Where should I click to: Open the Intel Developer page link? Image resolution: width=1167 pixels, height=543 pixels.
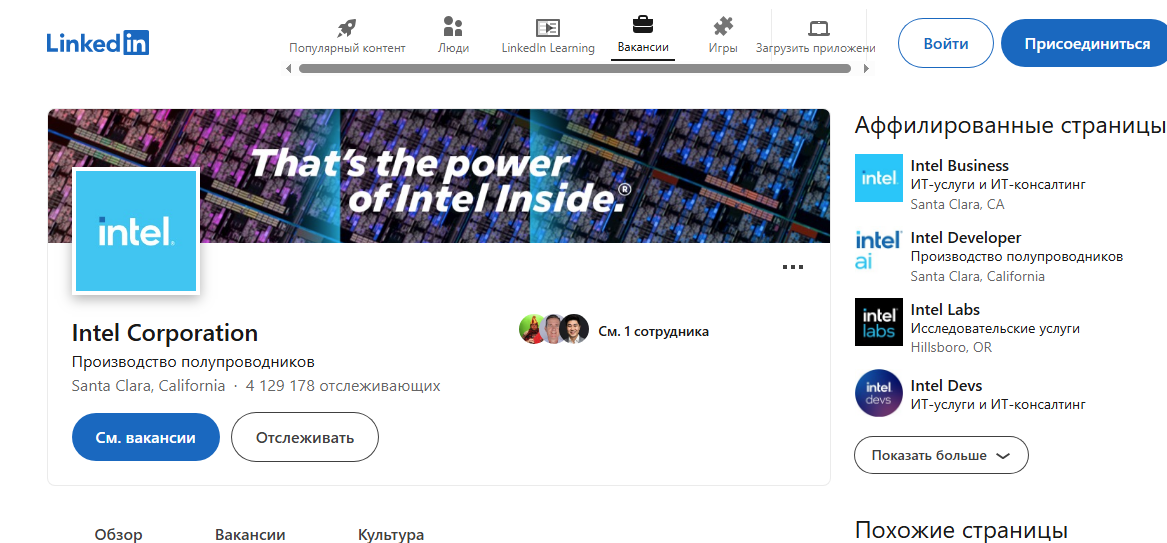click(x=966, y=237)
